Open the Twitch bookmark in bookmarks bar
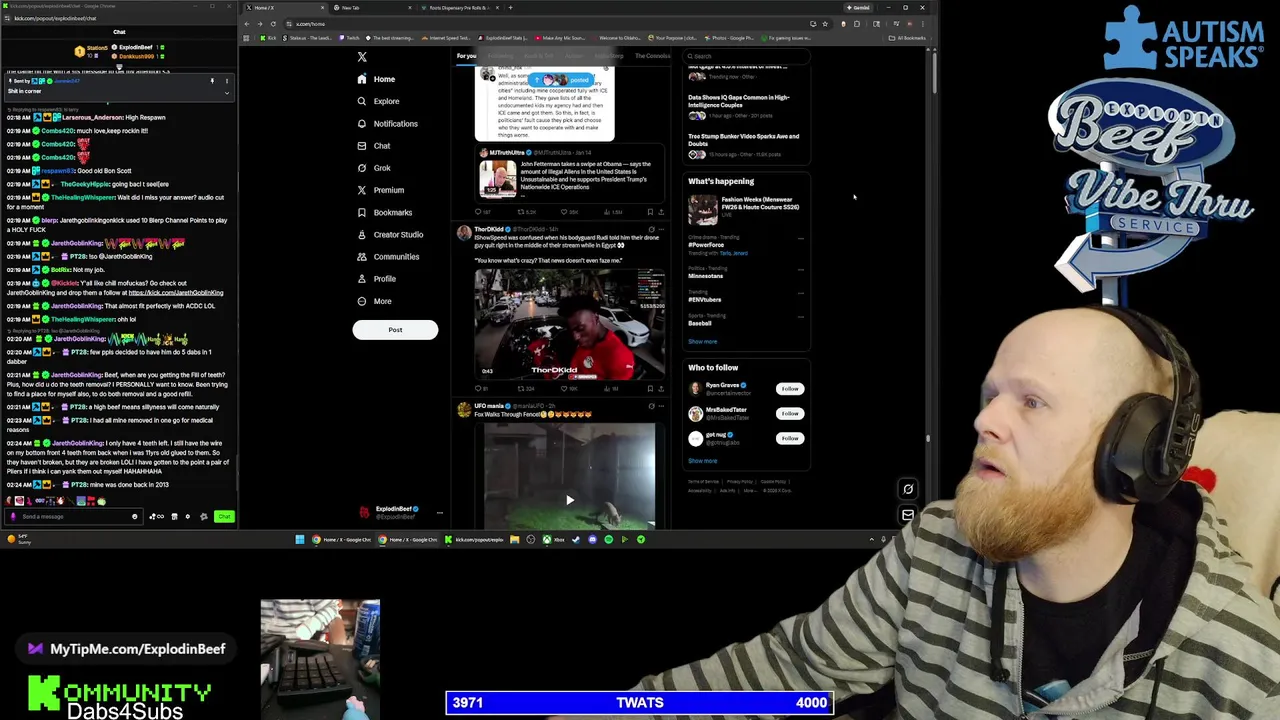Viewport: 1280px width, 720px height. pyautogui.click(x=351, y=38)
